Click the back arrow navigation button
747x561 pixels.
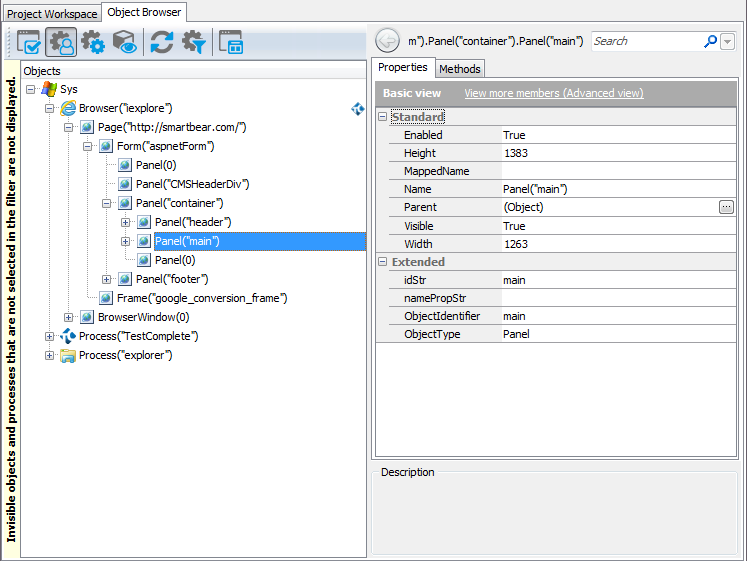click(x=387, y=41)
